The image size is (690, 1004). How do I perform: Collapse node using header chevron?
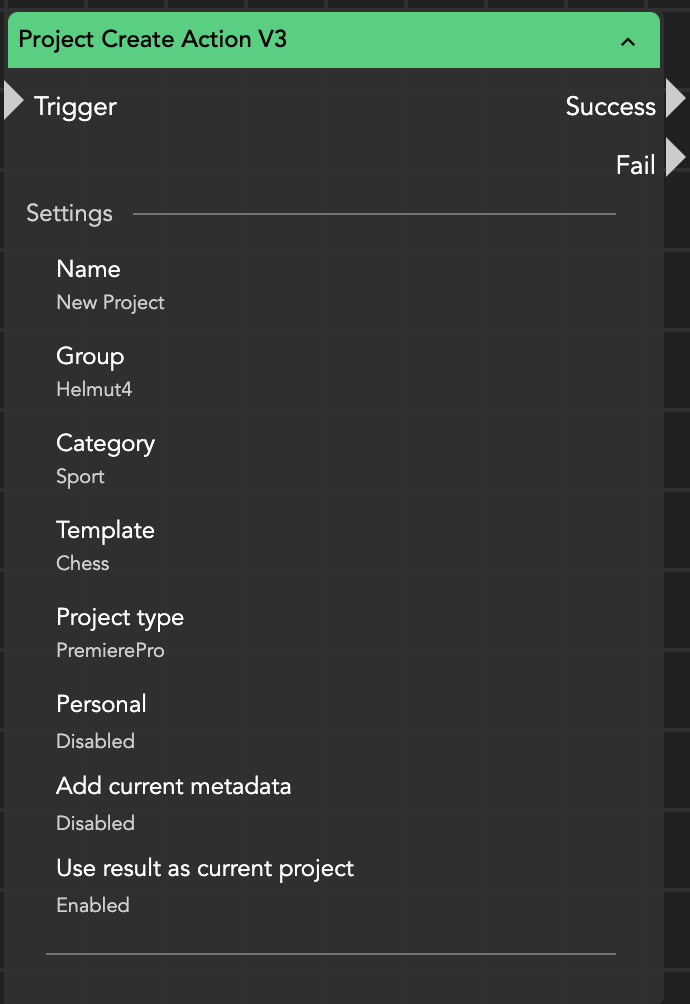(628, 41)
